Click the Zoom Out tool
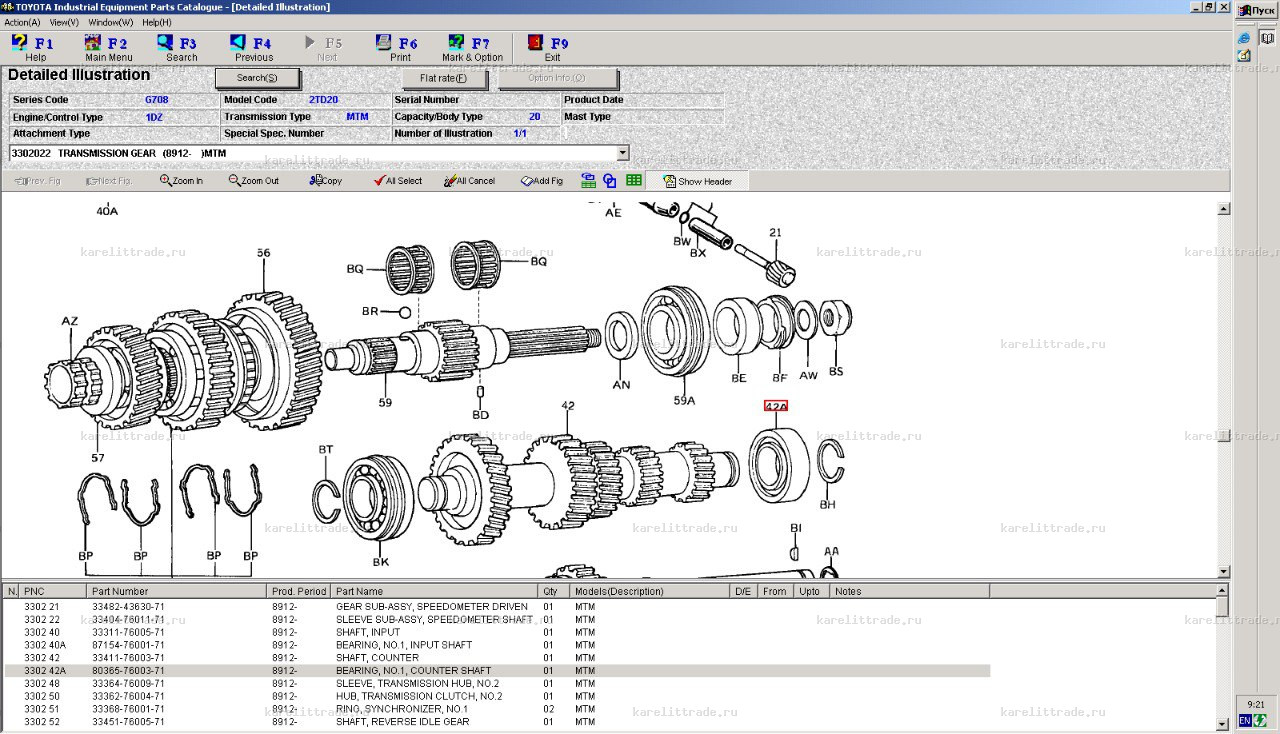Image resolution: width=1280 pixels, height=734 pixels. click(254, 181)
